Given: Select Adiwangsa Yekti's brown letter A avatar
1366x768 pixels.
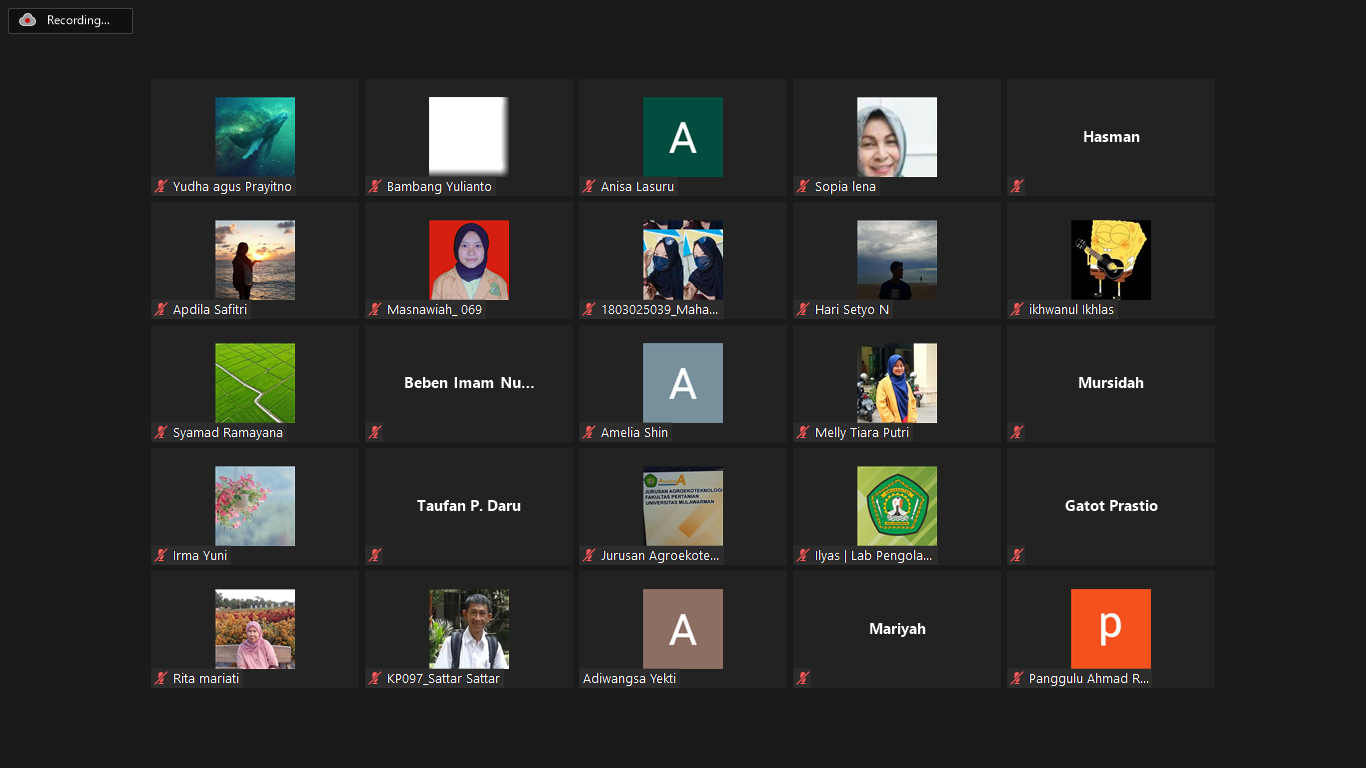Looking at the screenshot, I should coord(683,629).
